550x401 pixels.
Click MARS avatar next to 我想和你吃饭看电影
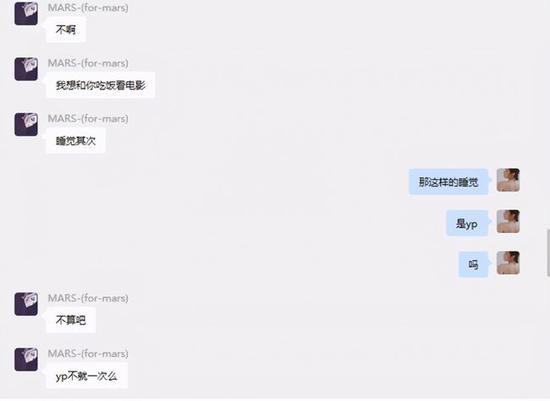pos(26,69)
